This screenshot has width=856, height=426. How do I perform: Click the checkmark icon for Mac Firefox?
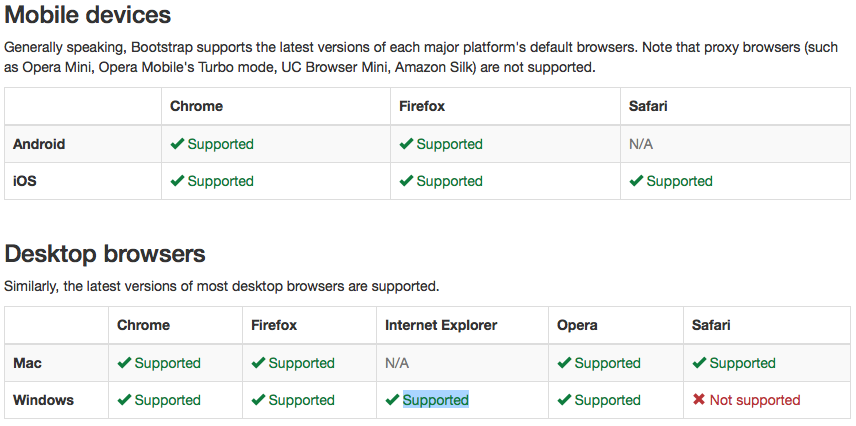258,363
